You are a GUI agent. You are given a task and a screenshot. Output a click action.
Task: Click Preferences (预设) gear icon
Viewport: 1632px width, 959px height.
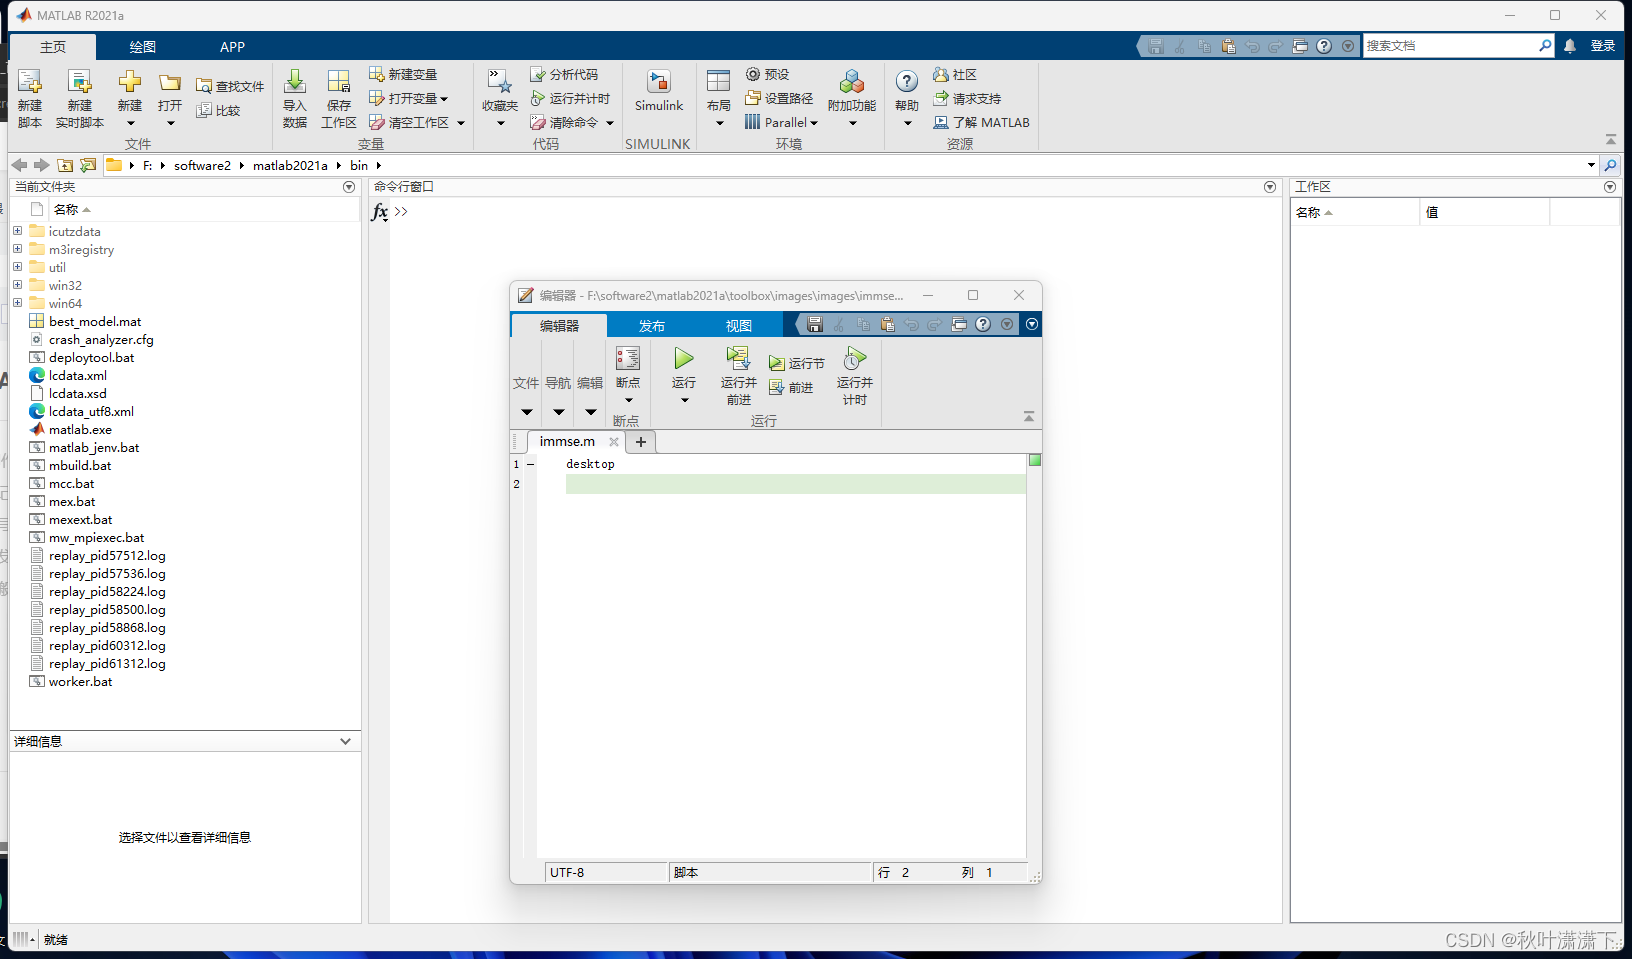[x=753, y=75]
